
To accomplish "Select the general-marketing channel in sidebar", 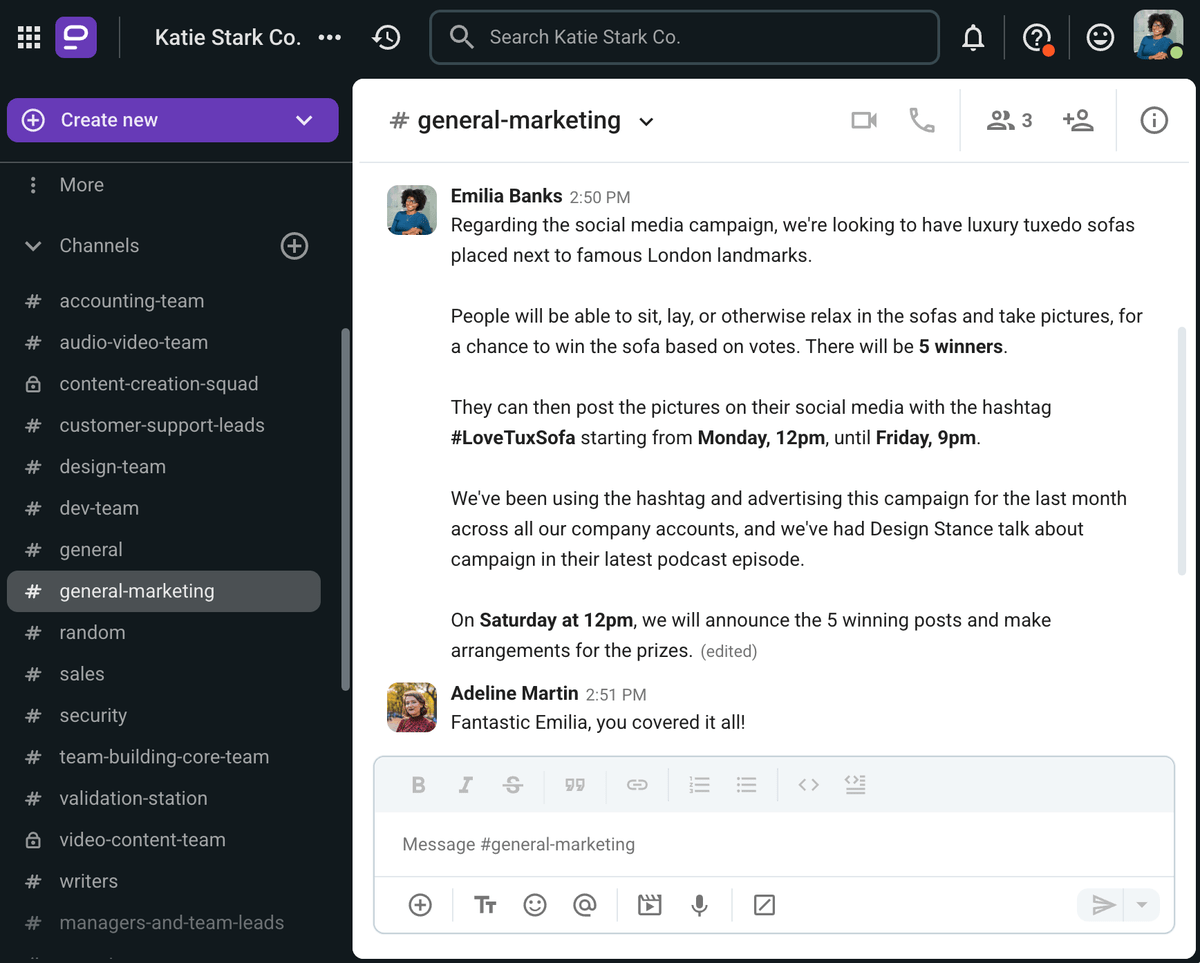I will (164, 591).
